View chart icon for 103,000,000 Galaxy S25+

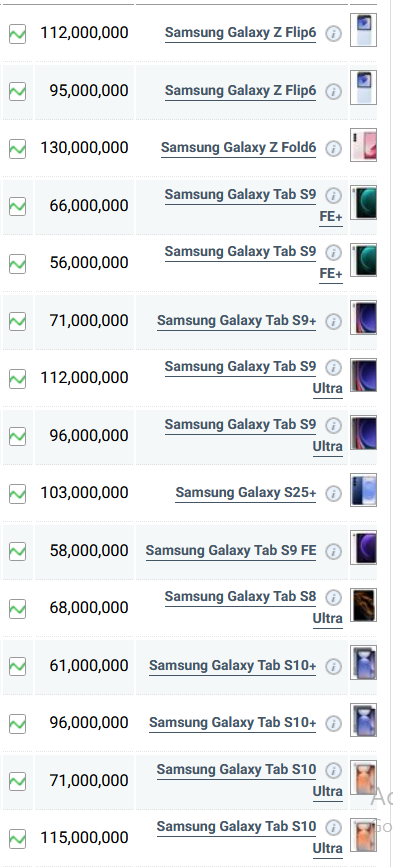[18, 493]
